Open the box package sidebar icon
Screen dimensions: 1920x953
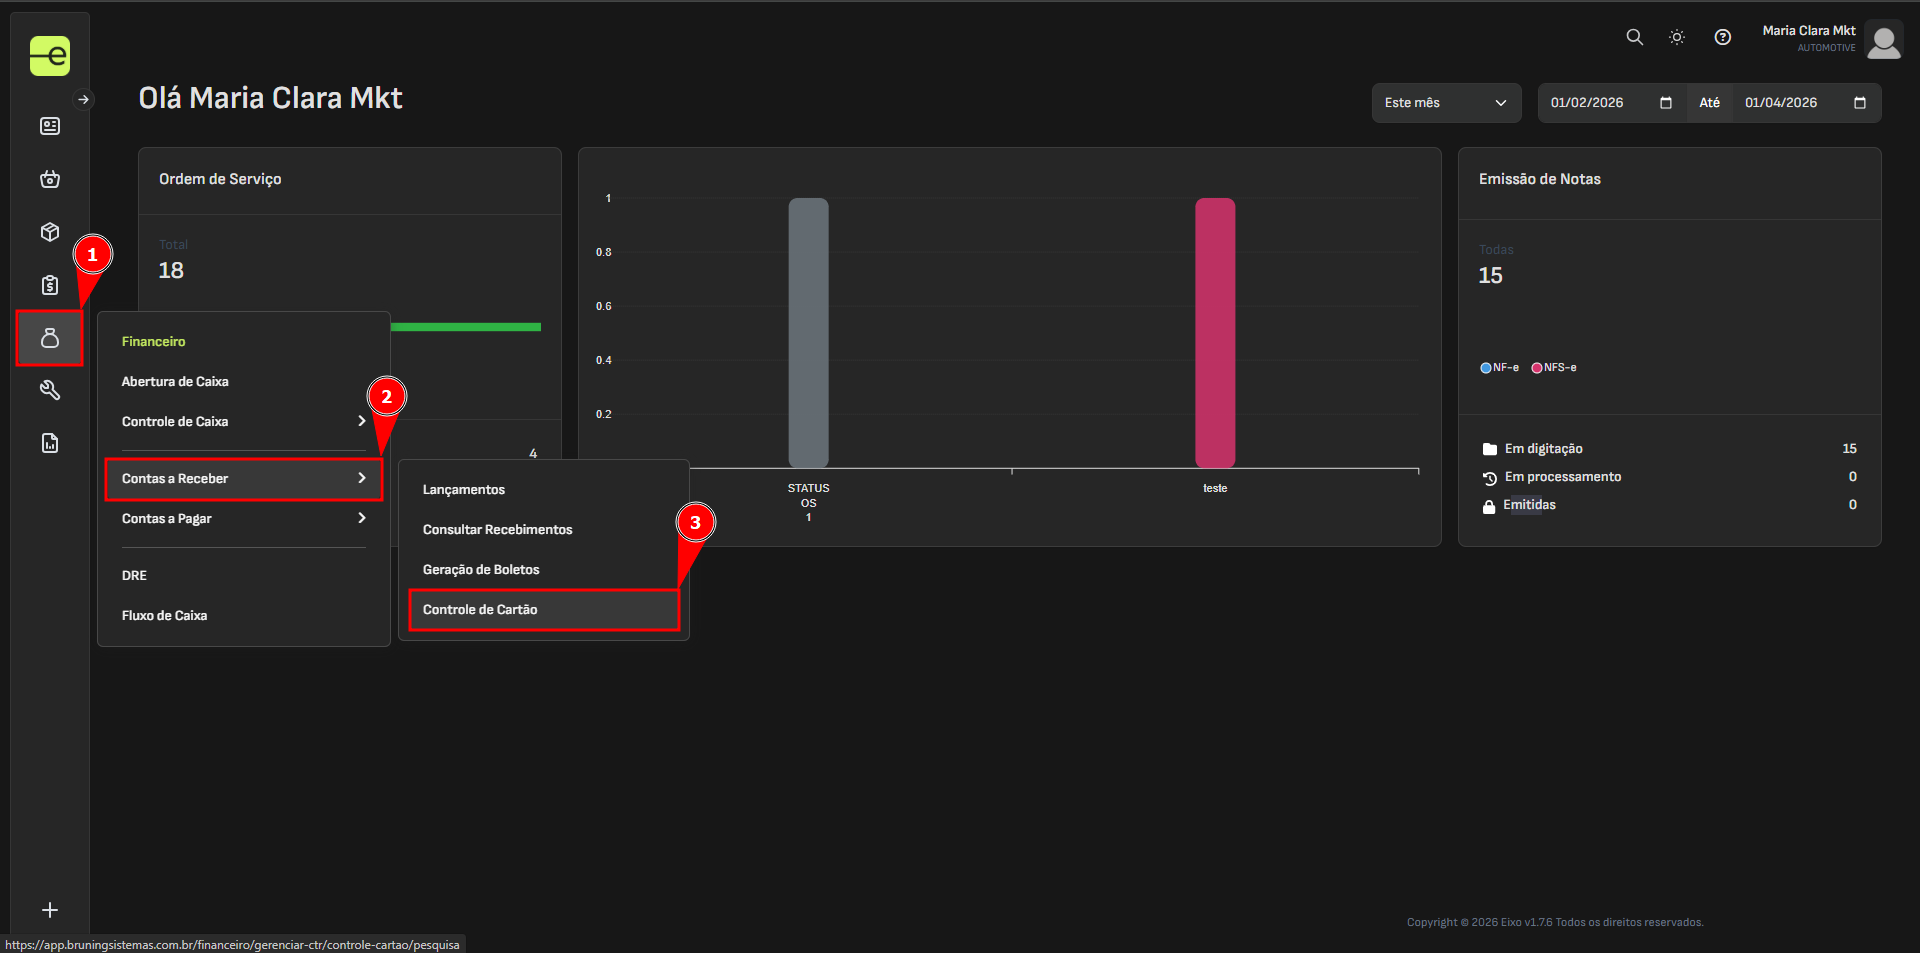tap(50, 232)
